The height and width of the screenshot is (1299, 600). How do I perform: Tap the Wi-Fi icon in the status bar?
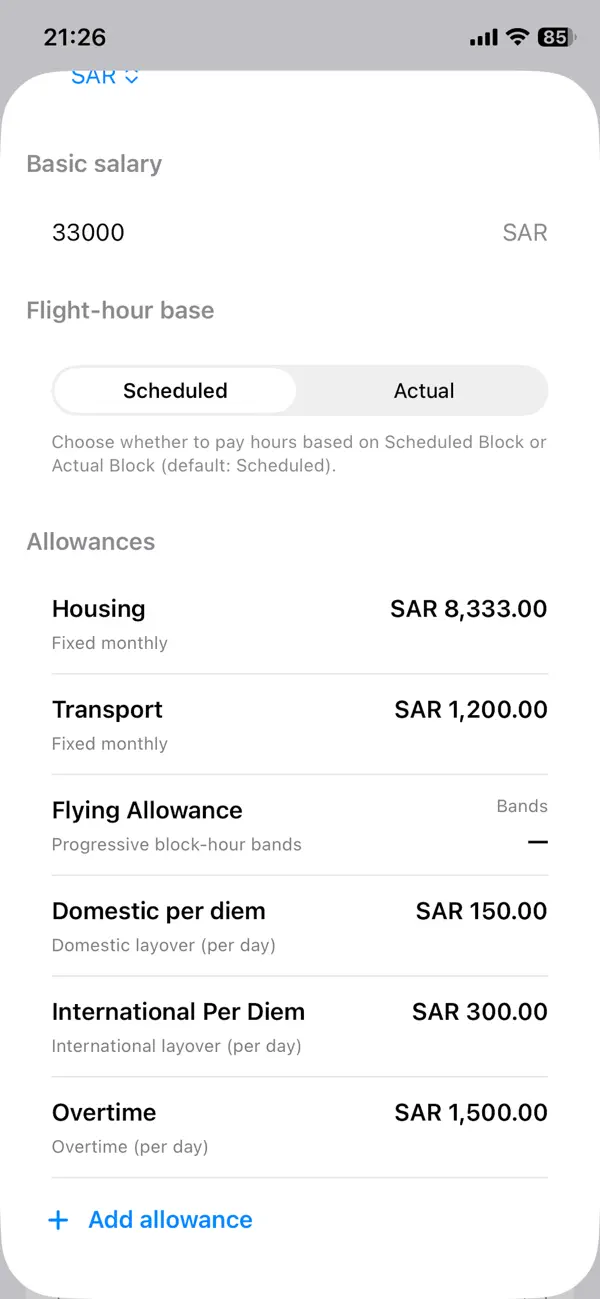coord(517,37)
